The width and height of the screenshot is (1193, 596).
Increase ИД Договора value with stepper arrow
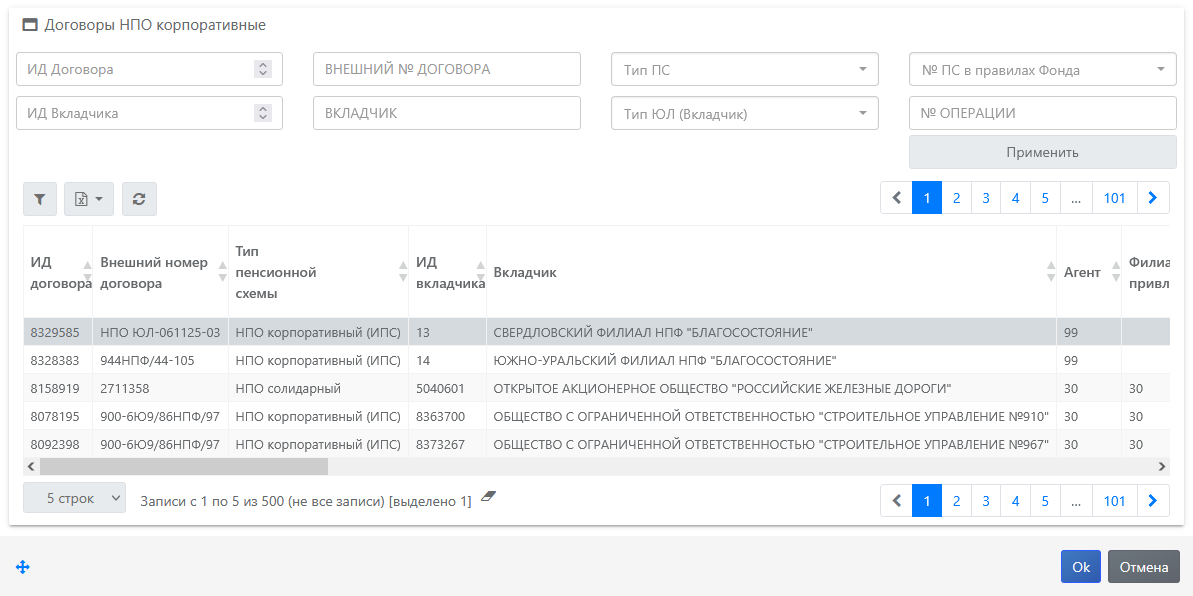click(x=265, y=64)
